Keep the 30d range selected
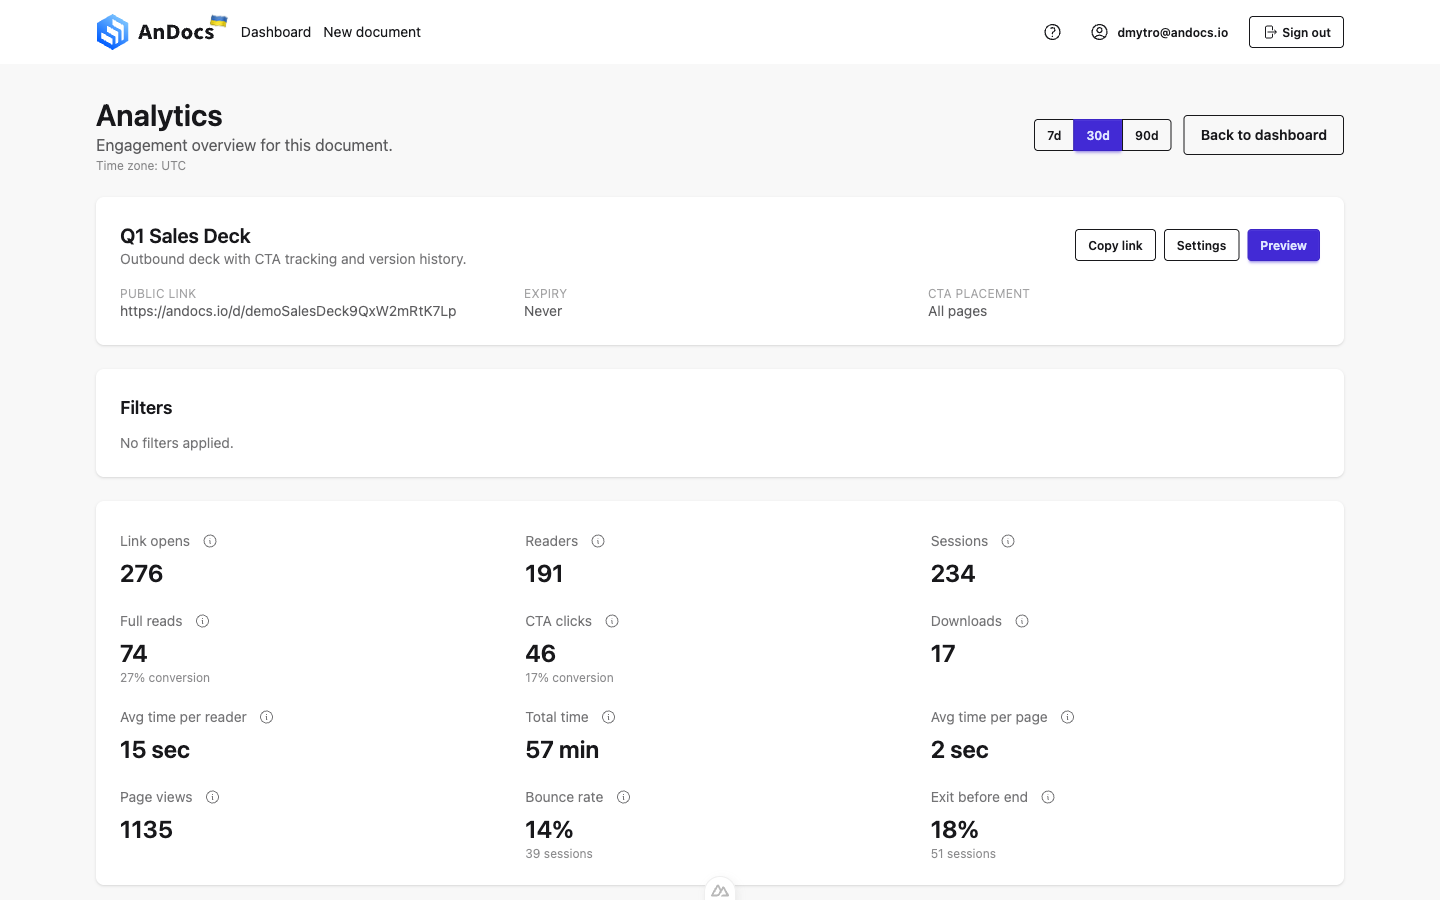This screenshot has width=1440, height=900. click(x=1098, y=134)
